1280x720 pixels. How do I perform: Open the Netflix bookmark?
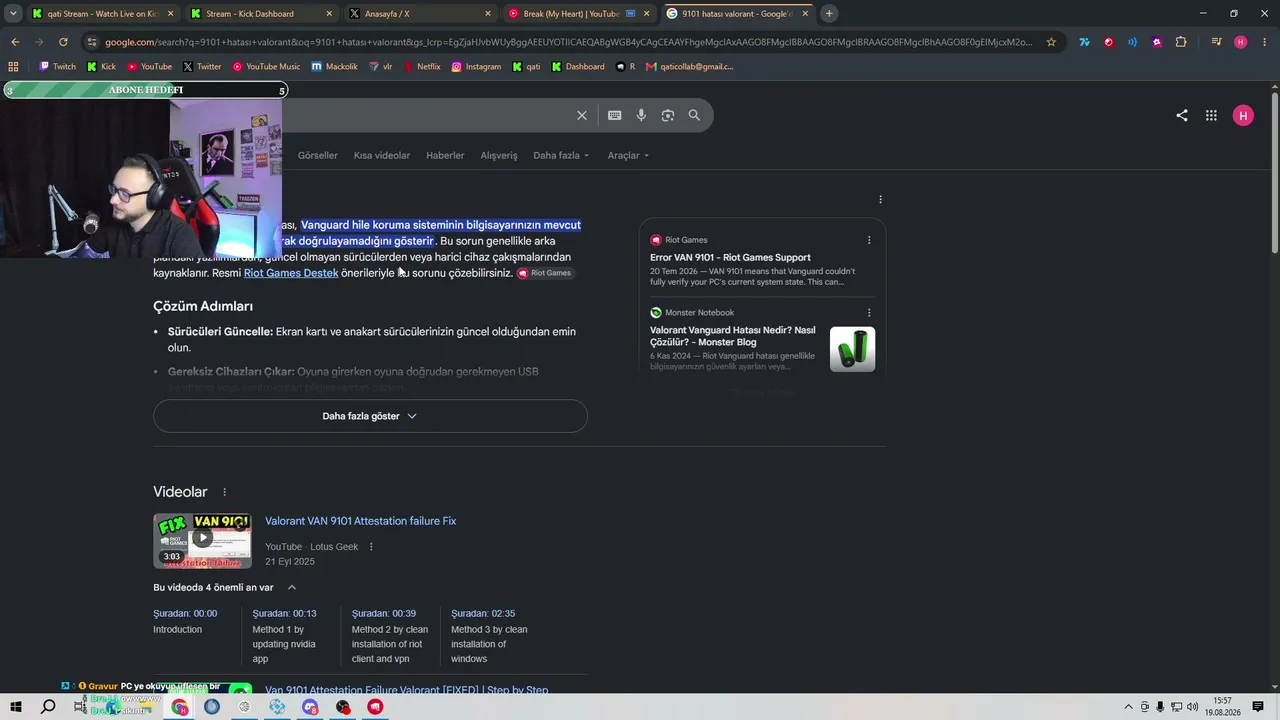point(422,67)
